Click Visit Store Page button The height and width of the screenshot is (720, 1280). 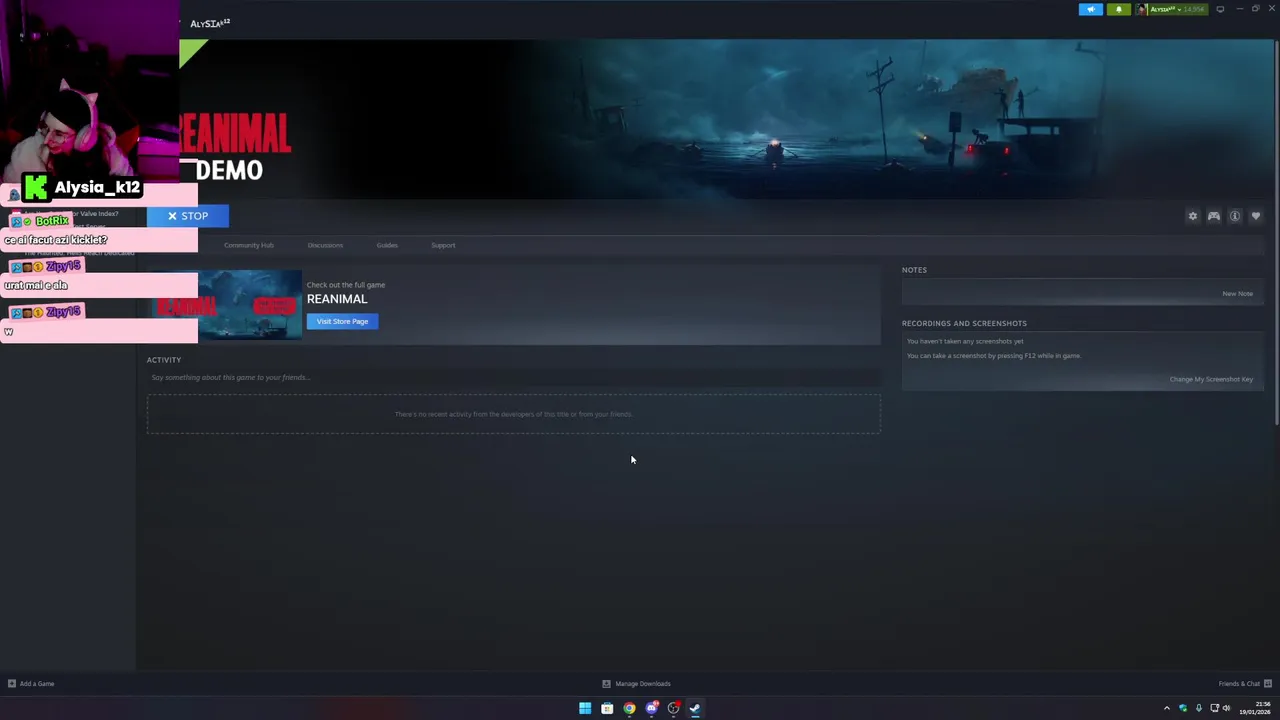coord(343,321)
